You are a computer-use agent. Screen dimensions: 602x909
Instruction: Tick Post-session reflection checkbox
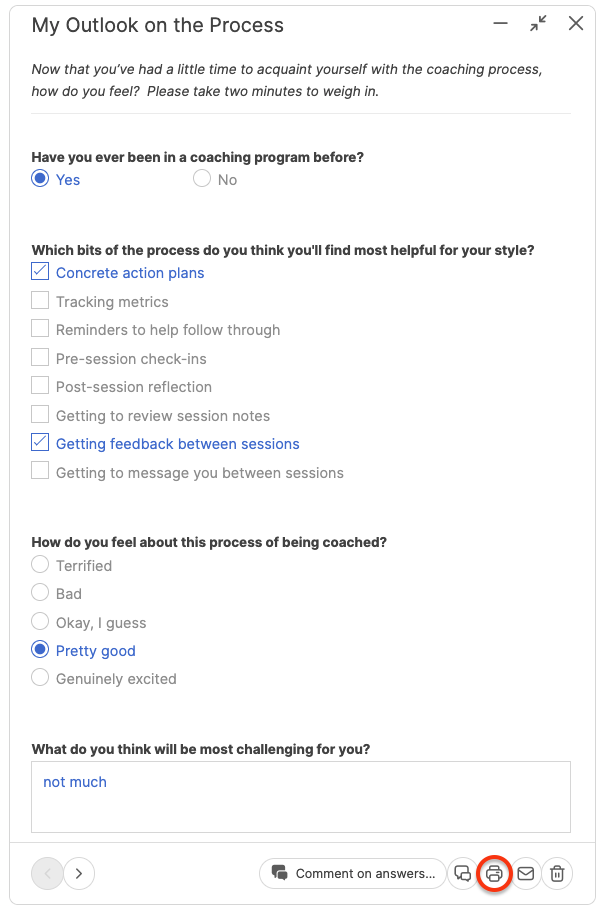[40, 386]
